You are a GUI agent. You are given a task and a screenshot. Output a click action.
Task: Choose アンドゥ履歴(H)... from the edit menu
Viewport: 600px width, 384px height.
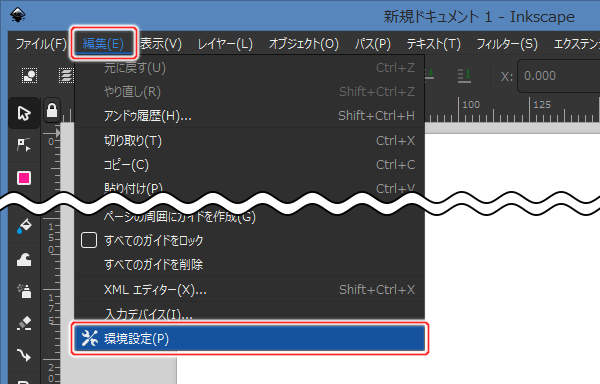point(249,115)
